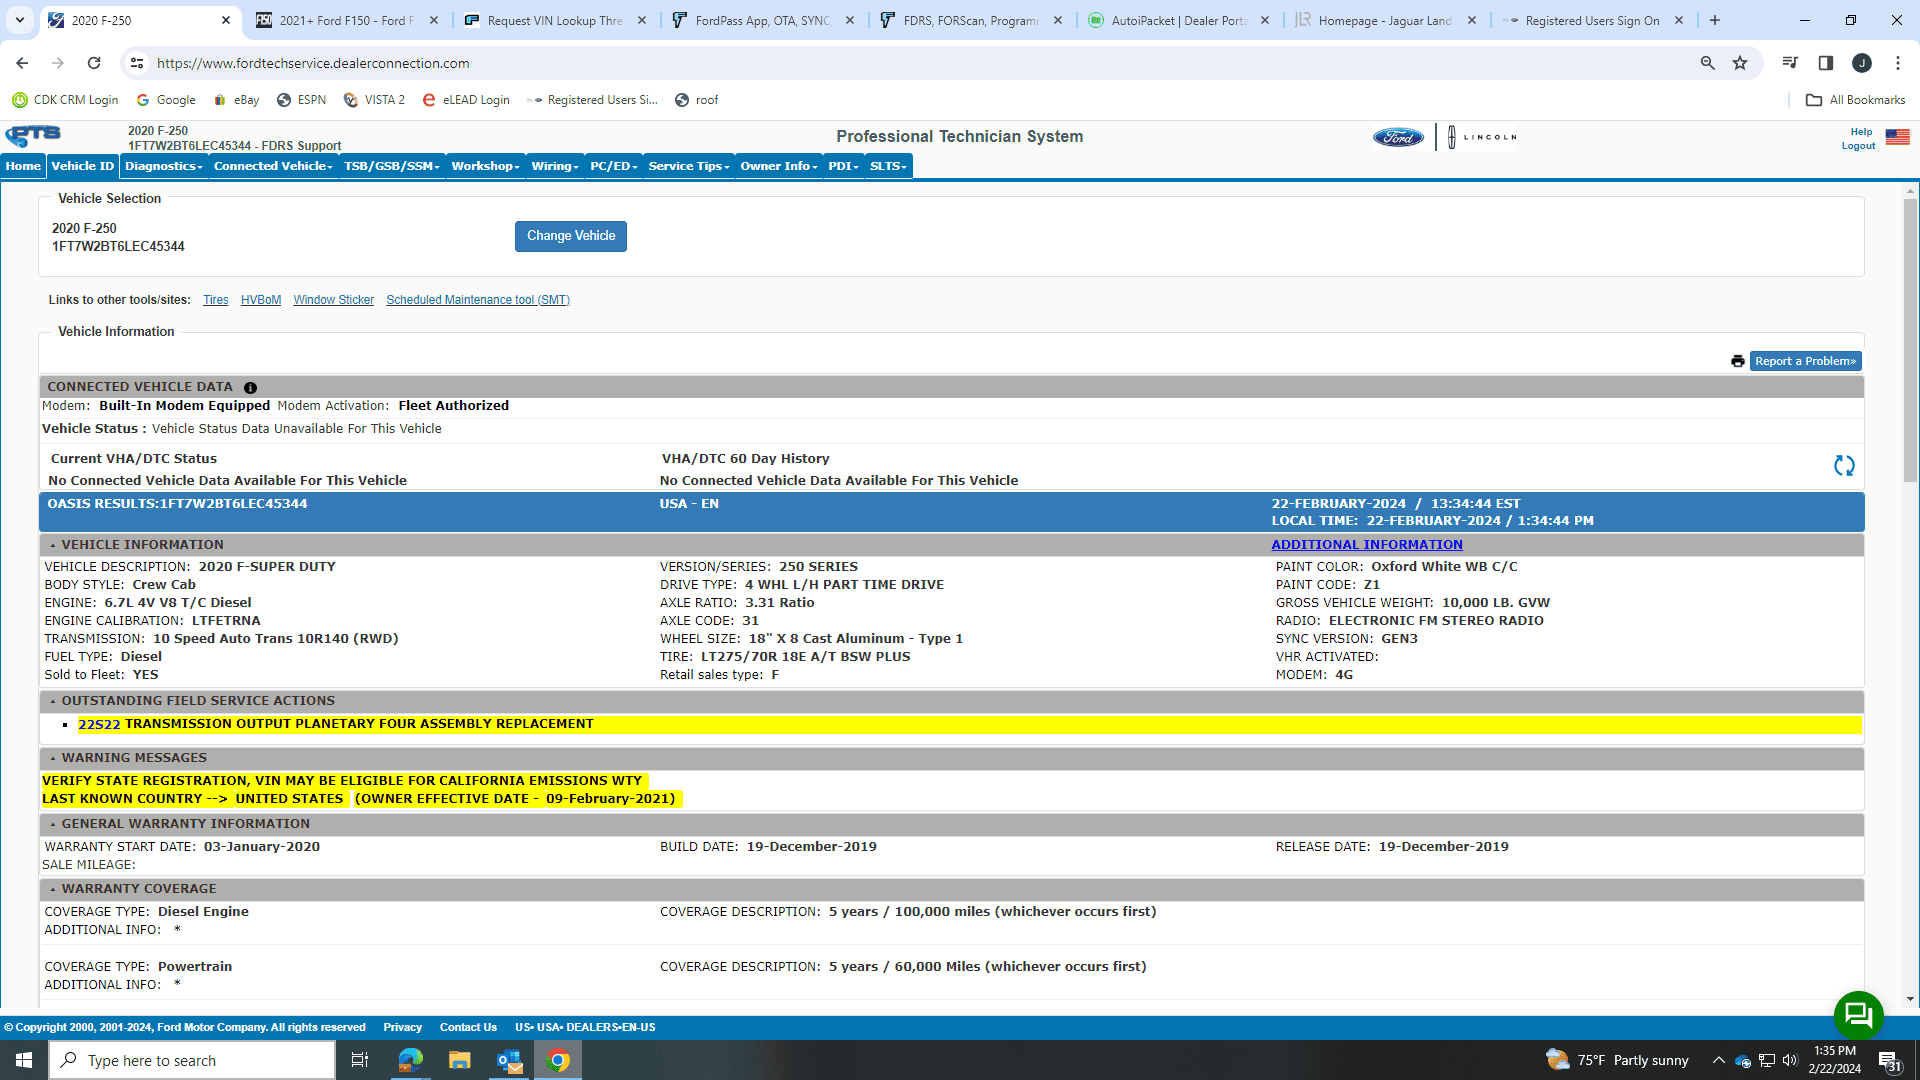Image resolution: width=1920 pixels, height=1080 pixels.
Task: Open Owner Info dropdown menu
Action: [779, 166]
